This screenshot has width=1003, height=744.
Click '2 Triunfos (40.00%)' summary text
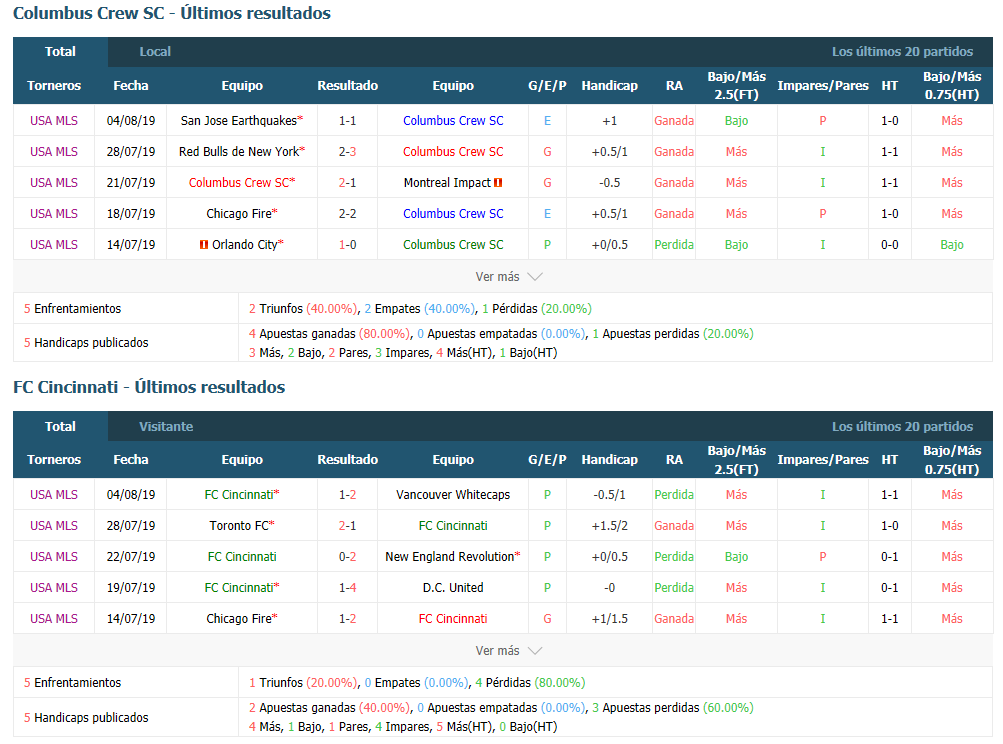click(303, 308)
